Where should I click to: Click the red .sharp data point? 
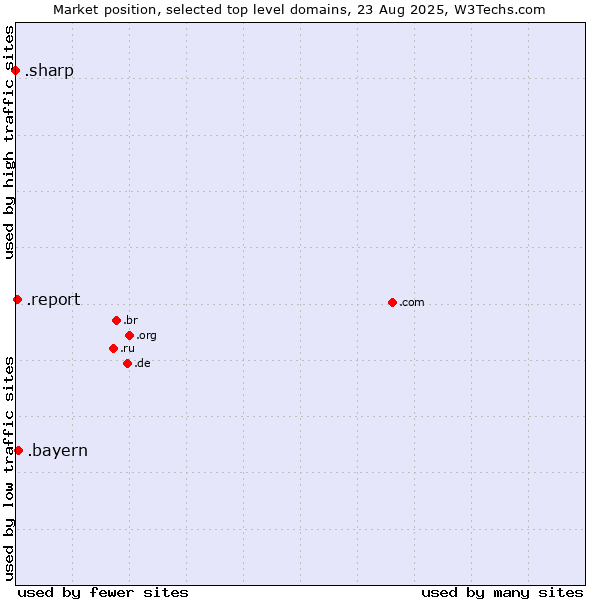coord(16,71)
